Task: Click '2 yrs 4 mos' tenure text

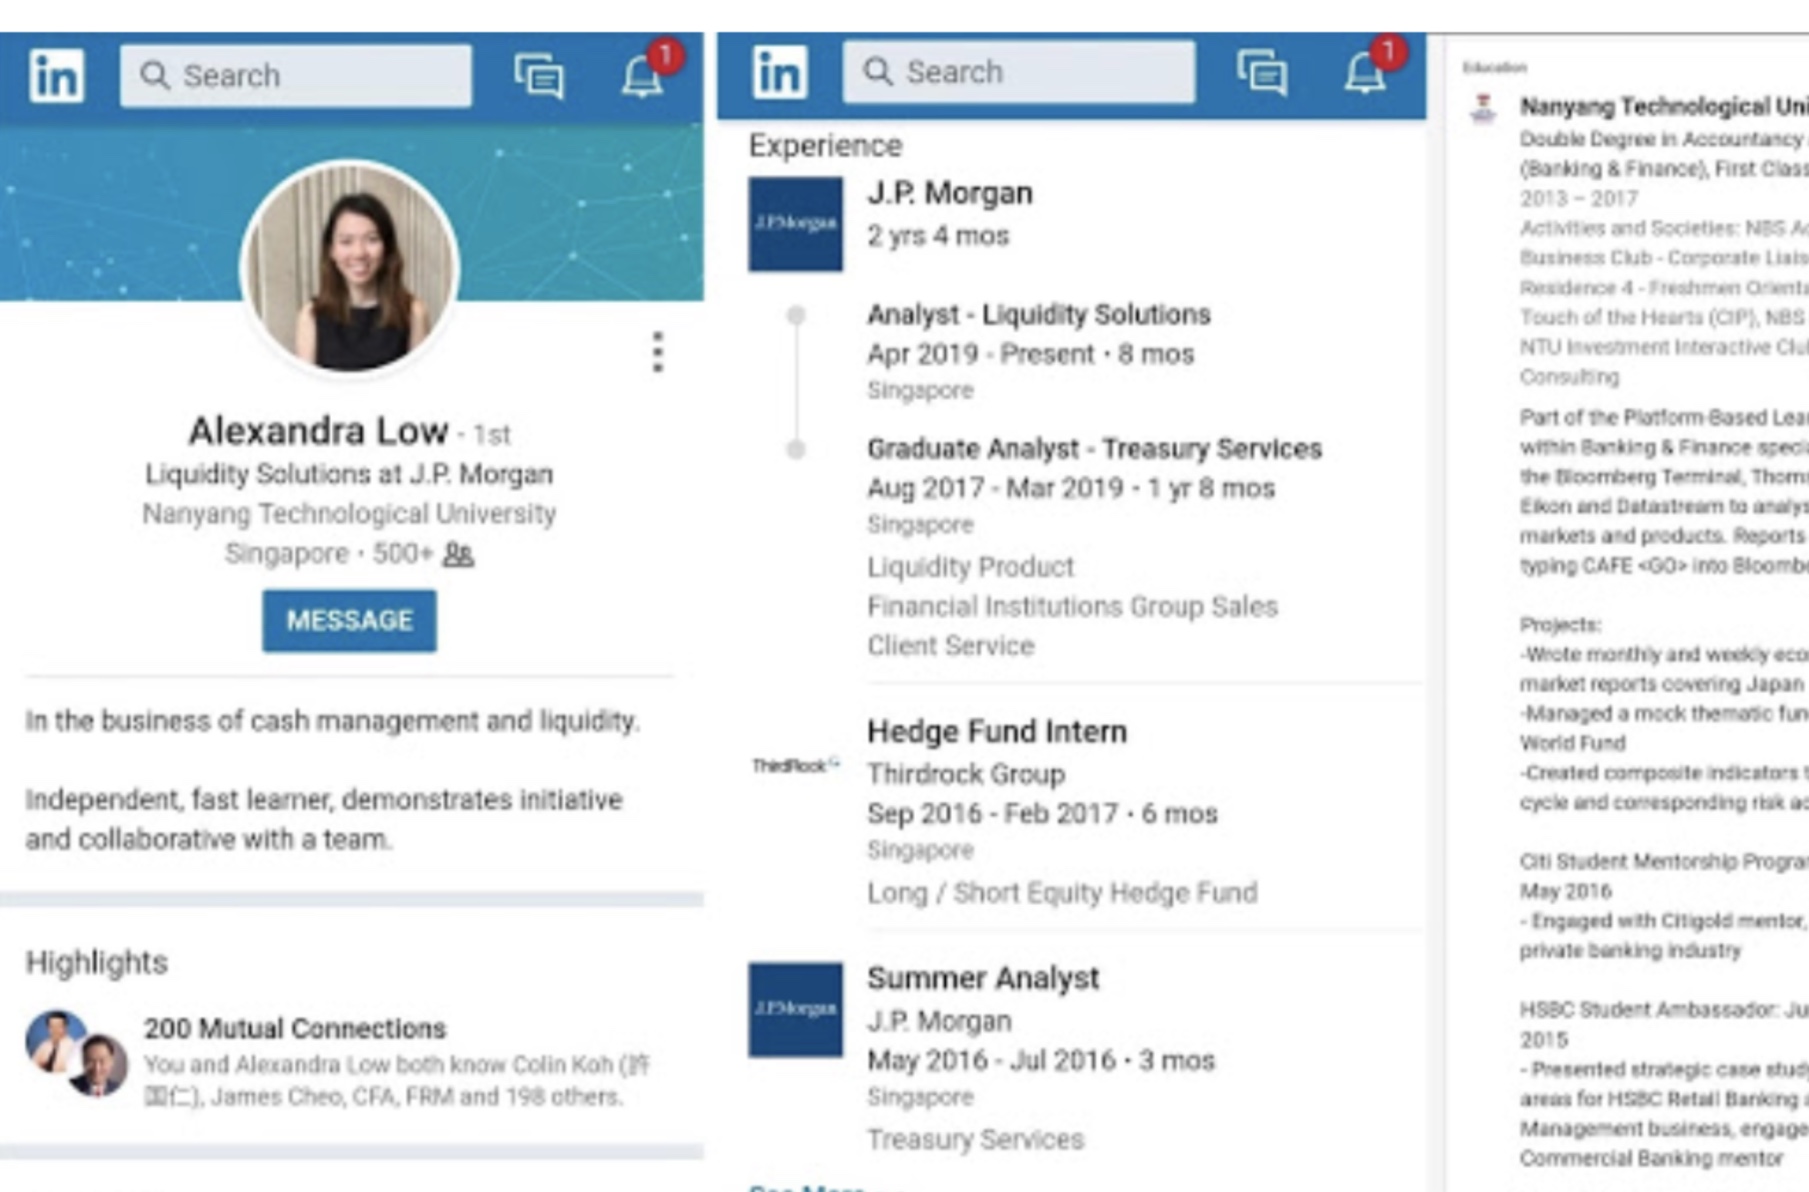Action: point(938,236)
